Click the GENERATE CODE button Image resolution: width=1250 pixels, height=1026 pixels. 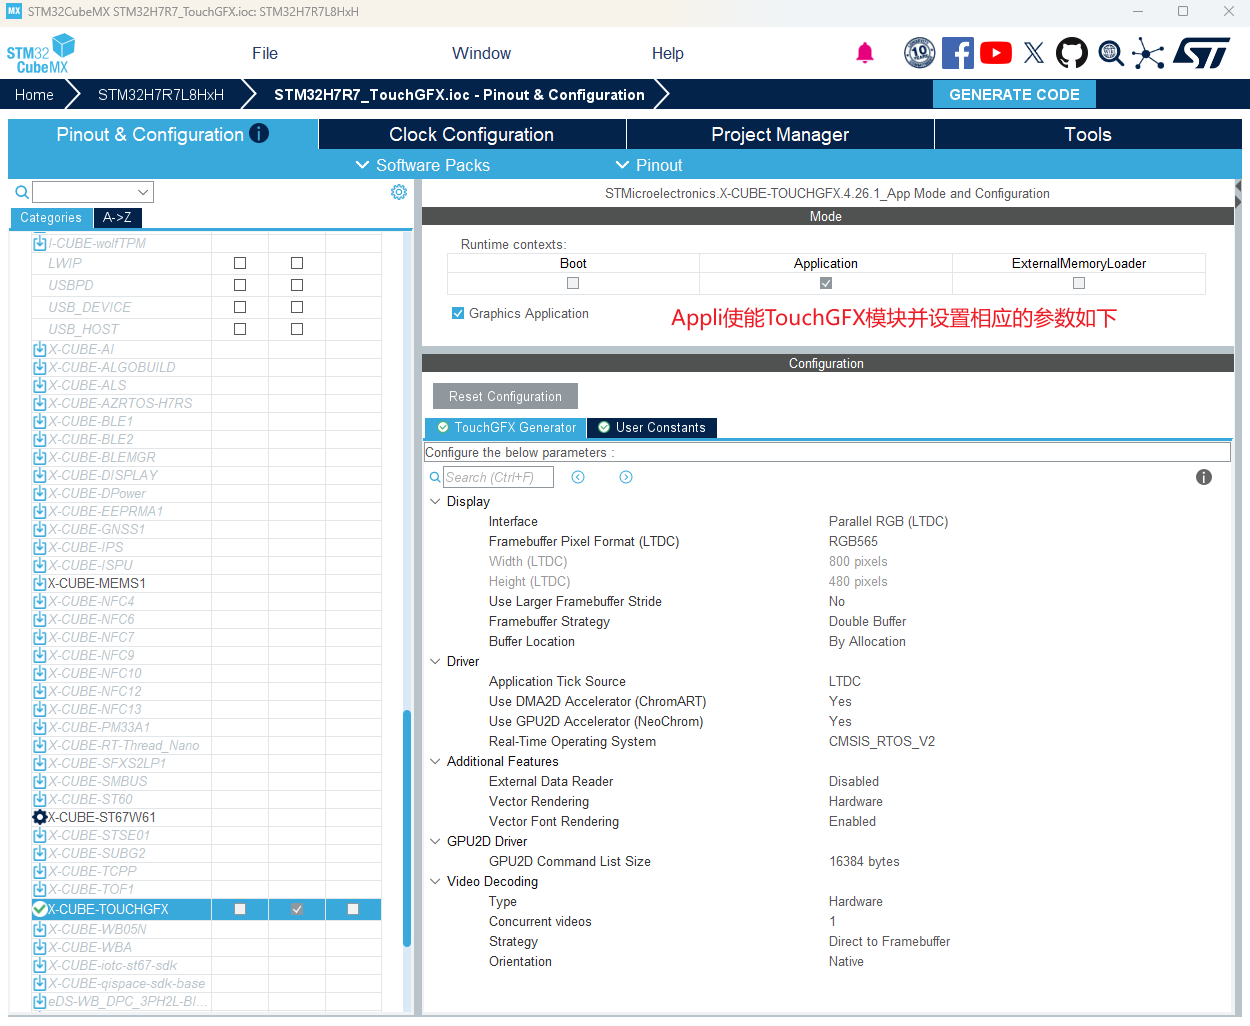coord(1014,94)
